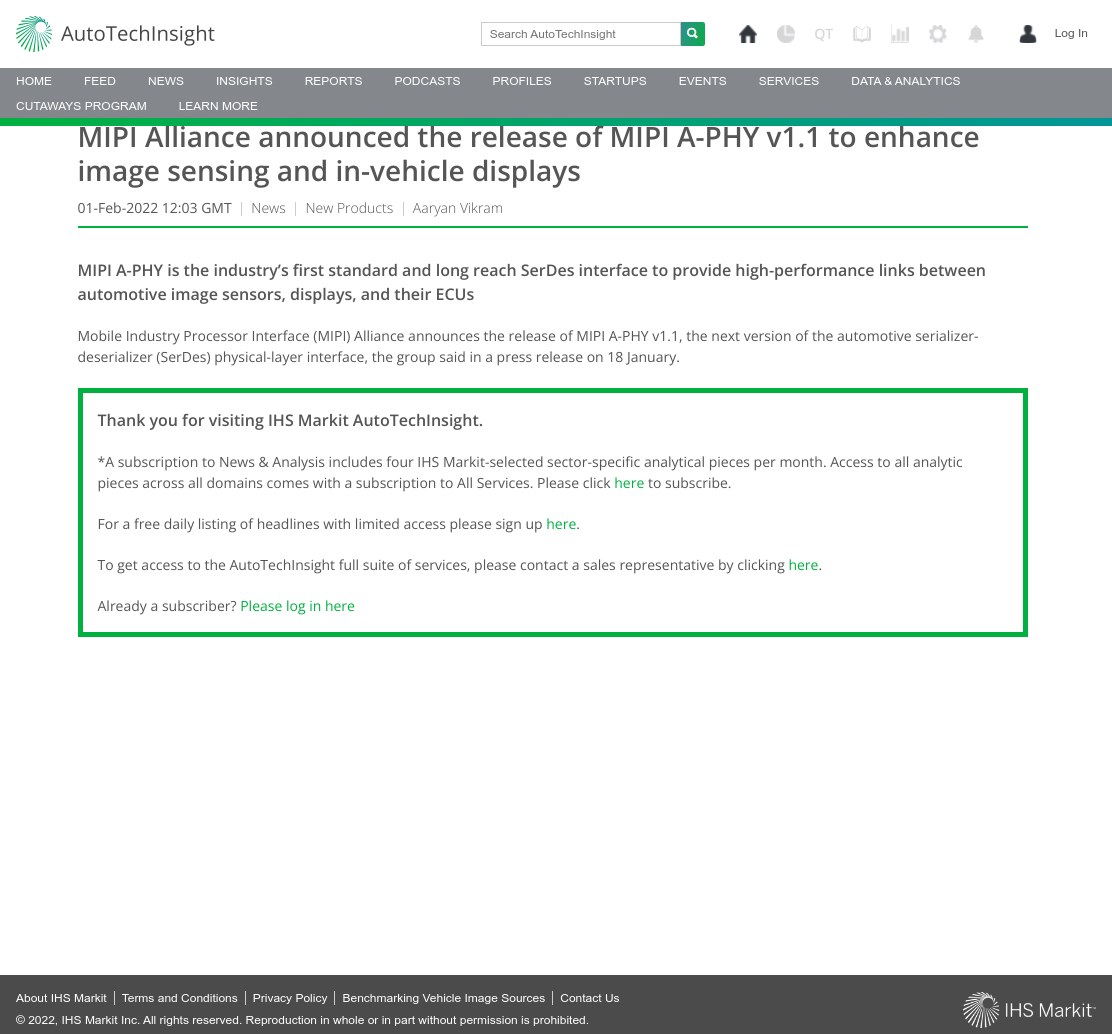Open the STARTUPS menu item
Screen dimensions: 1112x1034
coord(615,81)
